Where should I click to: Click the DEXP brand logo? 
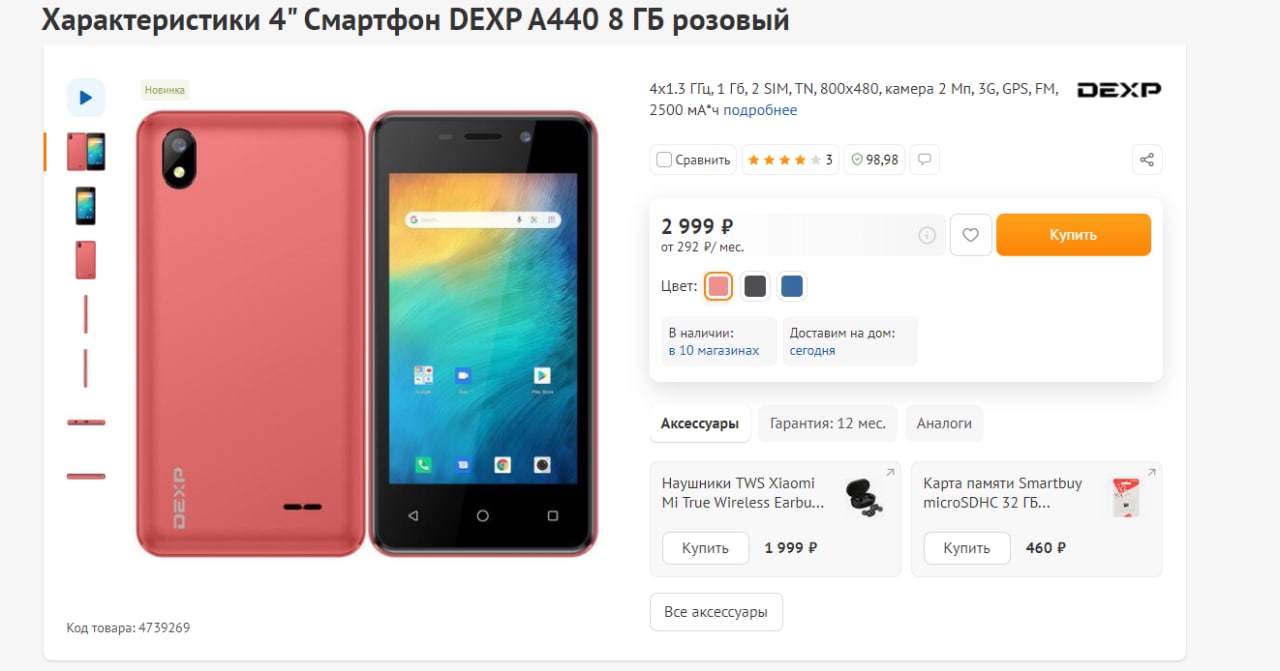(1119, 90)
